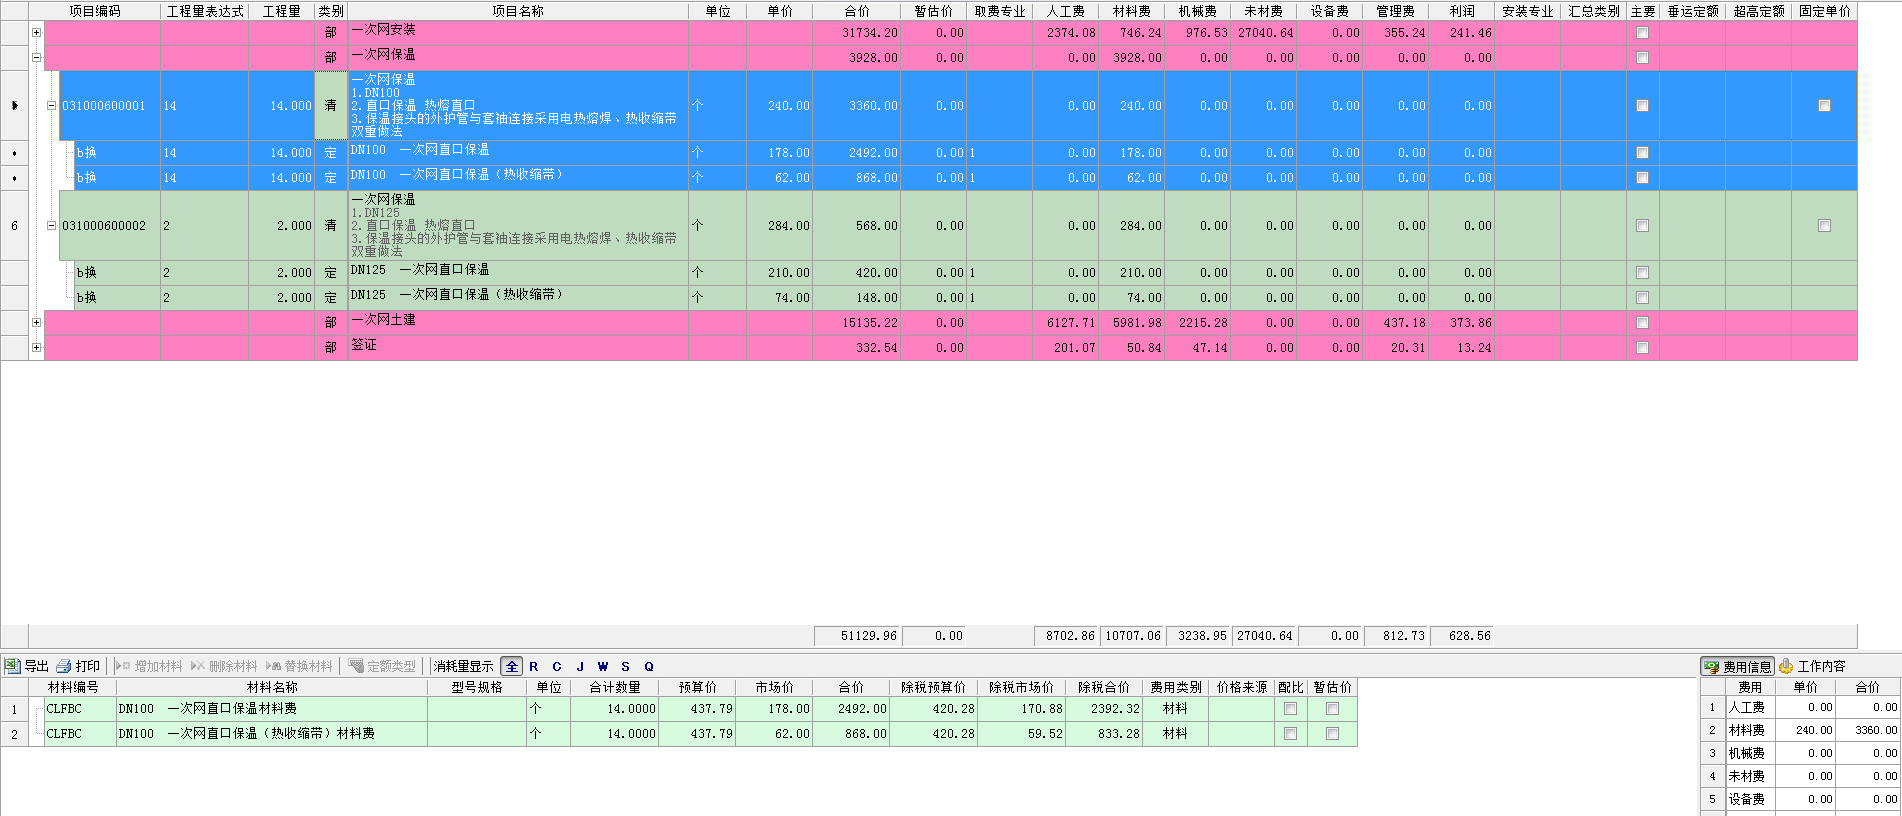Screen dimensions: 1902x816
Task: Click the row pointer arrow for item 031000600001
Action: point(14,105)
